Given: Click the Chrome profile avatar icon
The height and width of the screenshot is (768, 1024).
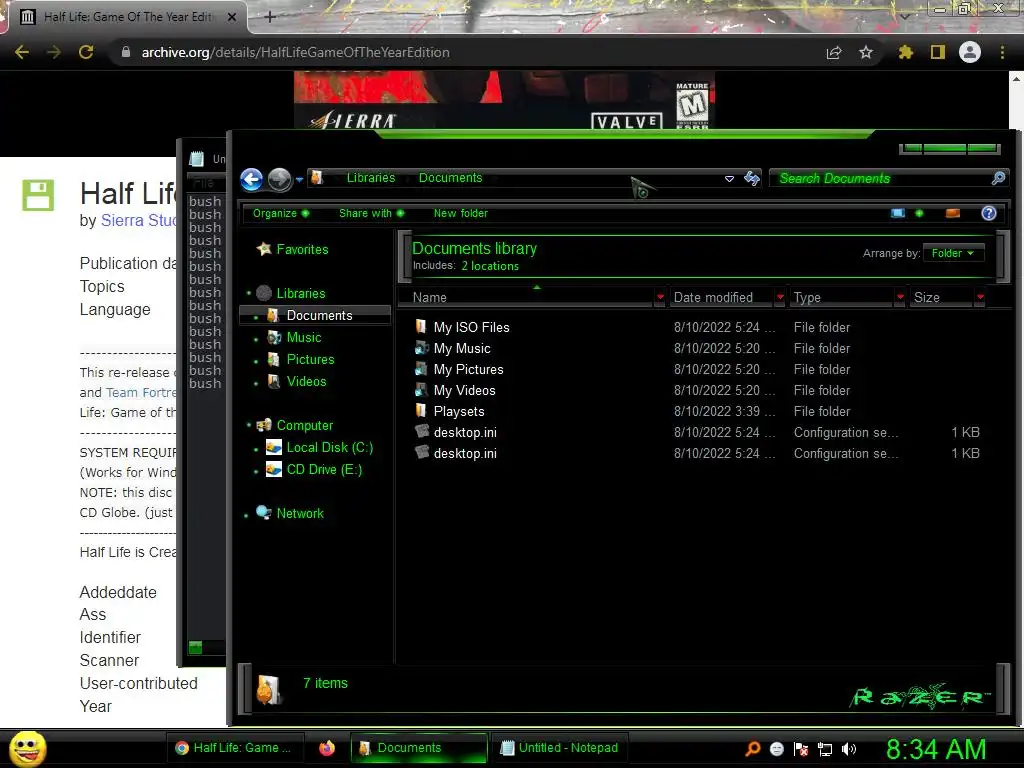Looking at the screenshot, I should [x=970, y=52].
